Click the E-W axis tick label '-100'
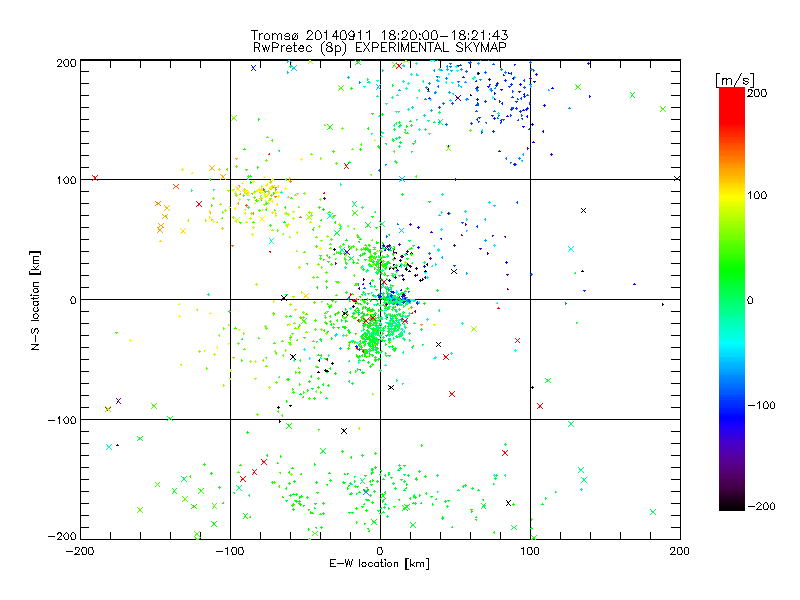Image resolution: width=800 pixels, height=600 pixels. [230, 551]
